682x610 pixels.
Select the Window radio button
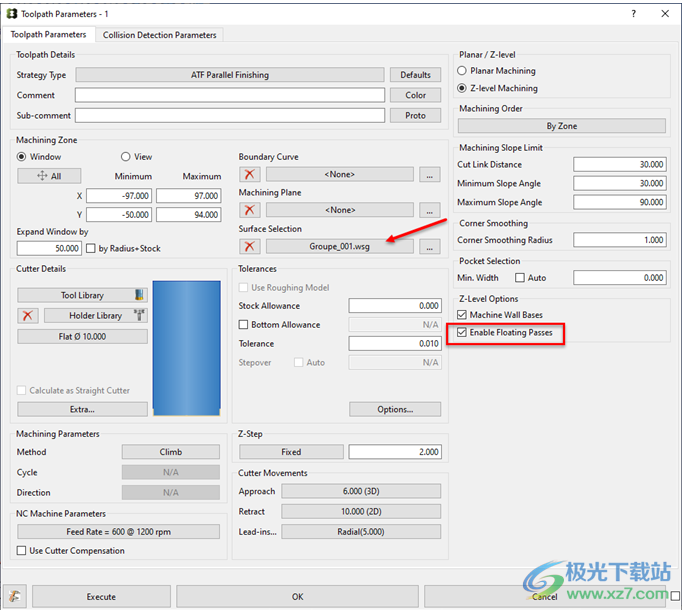pos(21,157)
